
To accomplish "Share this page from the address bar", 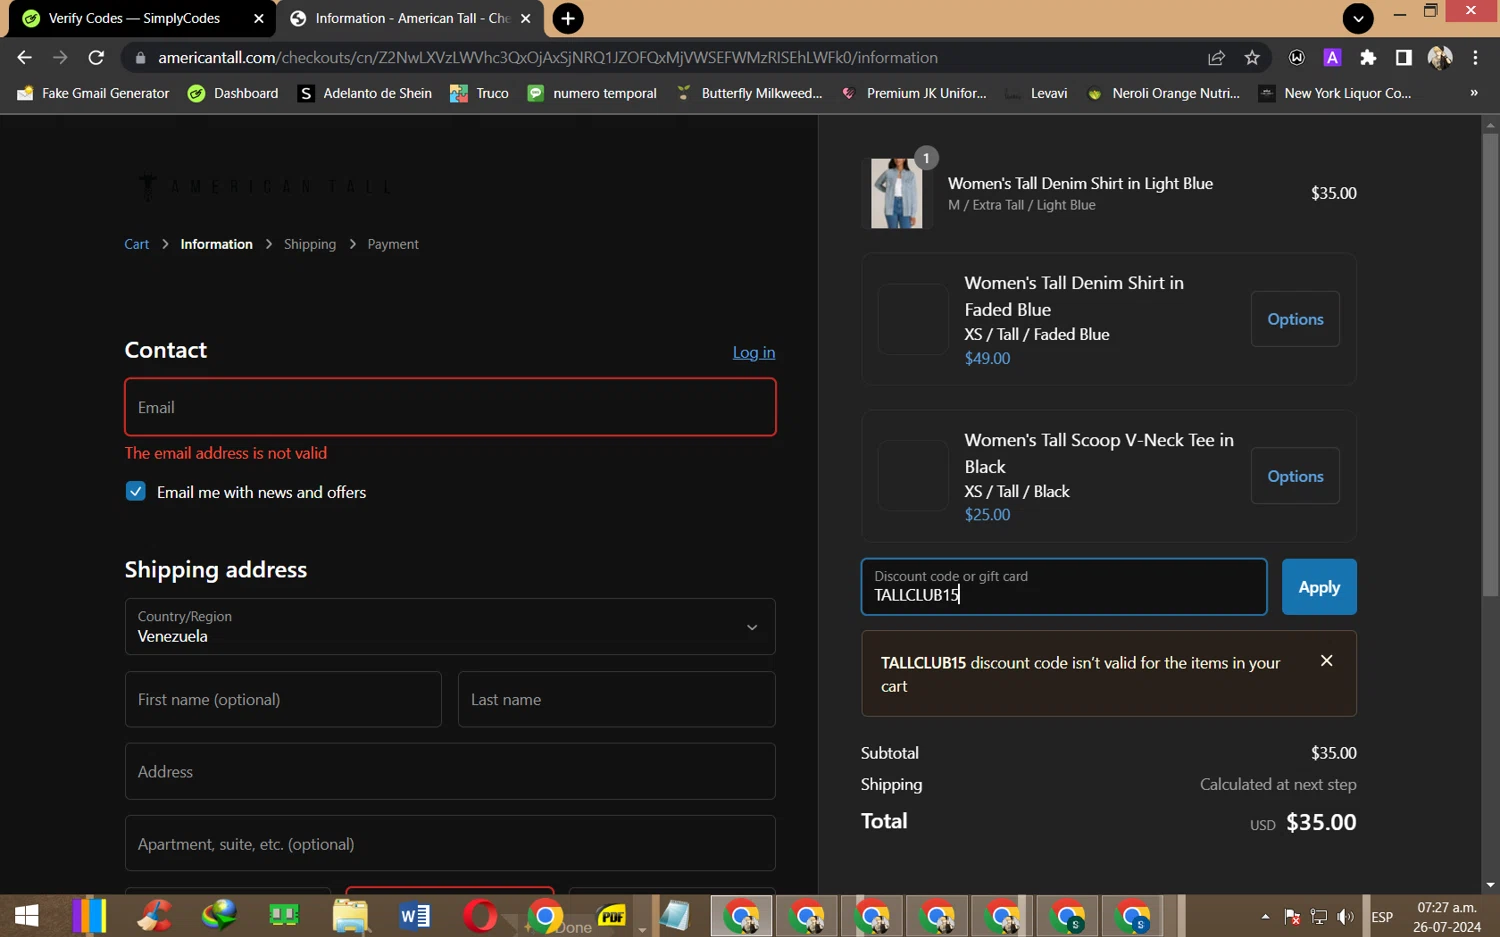I will click(1216, 58).
